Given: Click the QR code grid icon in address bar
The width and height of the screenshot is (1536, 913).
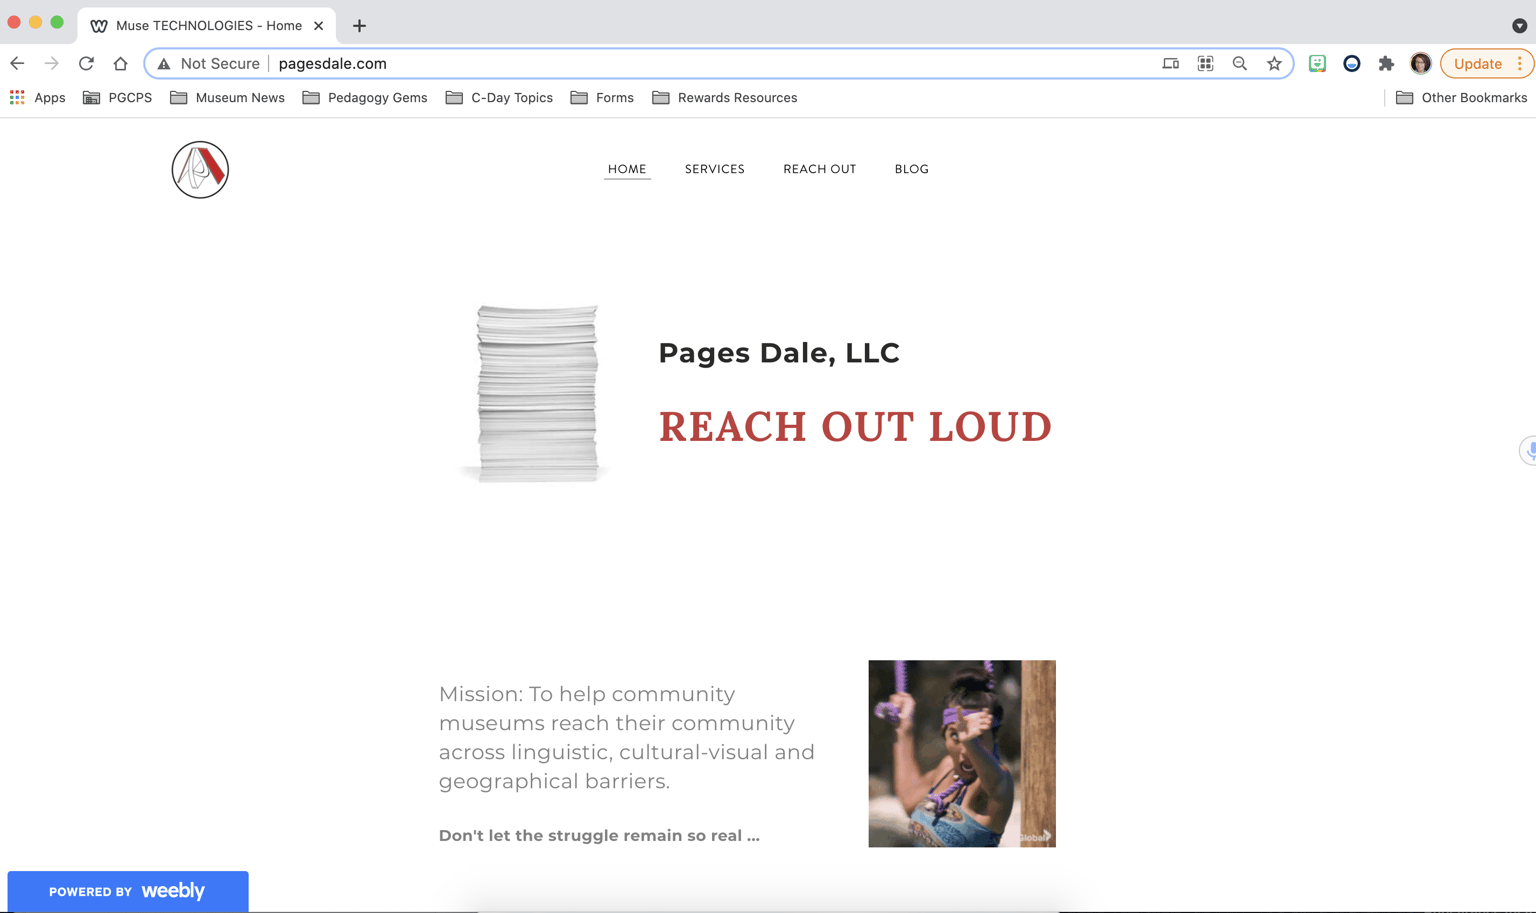Looking at the screenshot, I should point(1206,63).
